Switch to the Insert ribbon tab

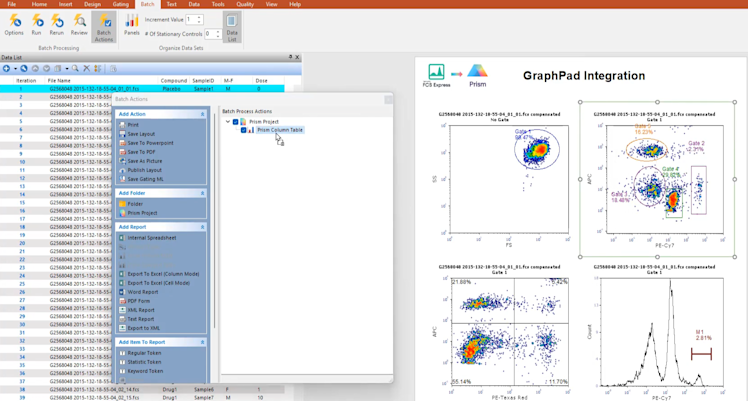(x=65, y=4)
